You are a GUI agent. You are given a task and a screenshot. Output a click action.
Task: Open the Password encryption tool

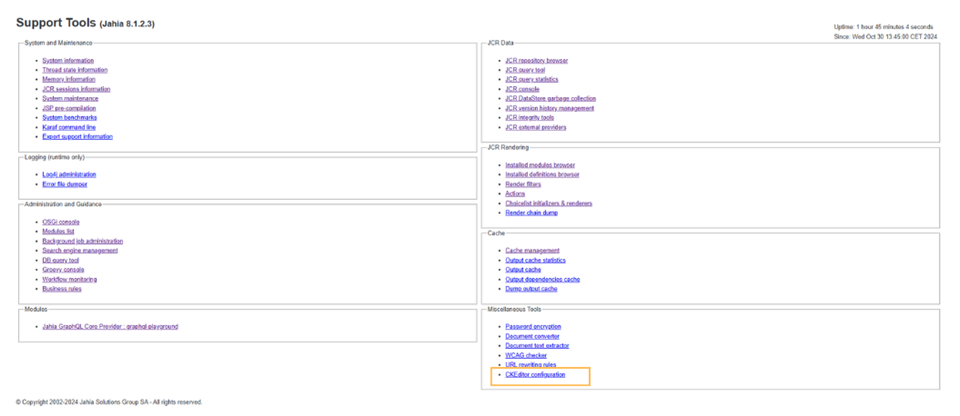pos(533,327)
